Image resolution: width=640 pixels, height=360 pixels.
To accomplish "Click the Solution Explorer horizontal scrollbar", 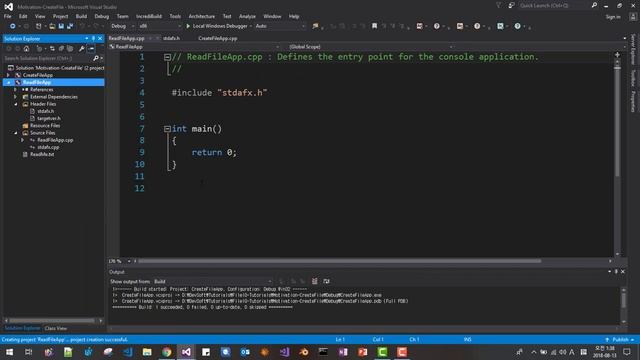I will (x=52, y=321).
